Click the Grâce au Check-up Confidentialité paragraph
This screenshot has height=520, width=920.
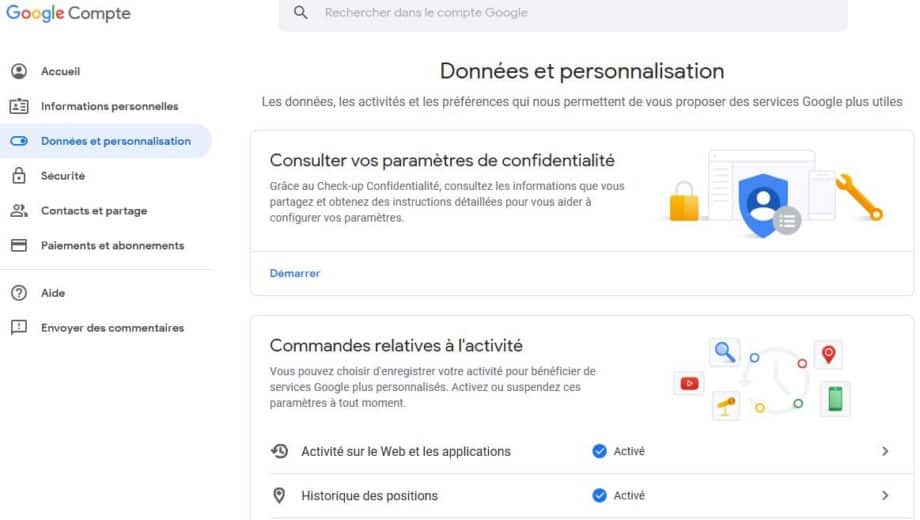click(x=447, y=202)
